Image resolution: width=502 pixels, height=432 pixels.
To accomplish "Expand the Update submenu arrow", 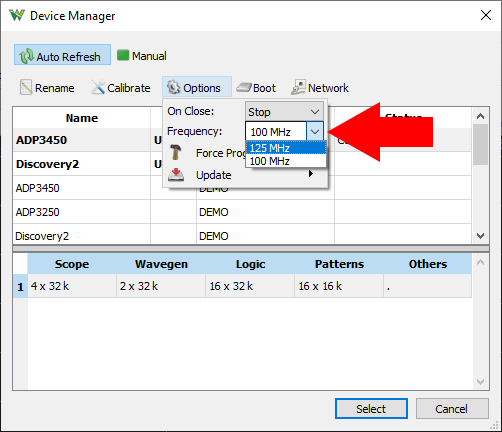I will tap(311, 174).
